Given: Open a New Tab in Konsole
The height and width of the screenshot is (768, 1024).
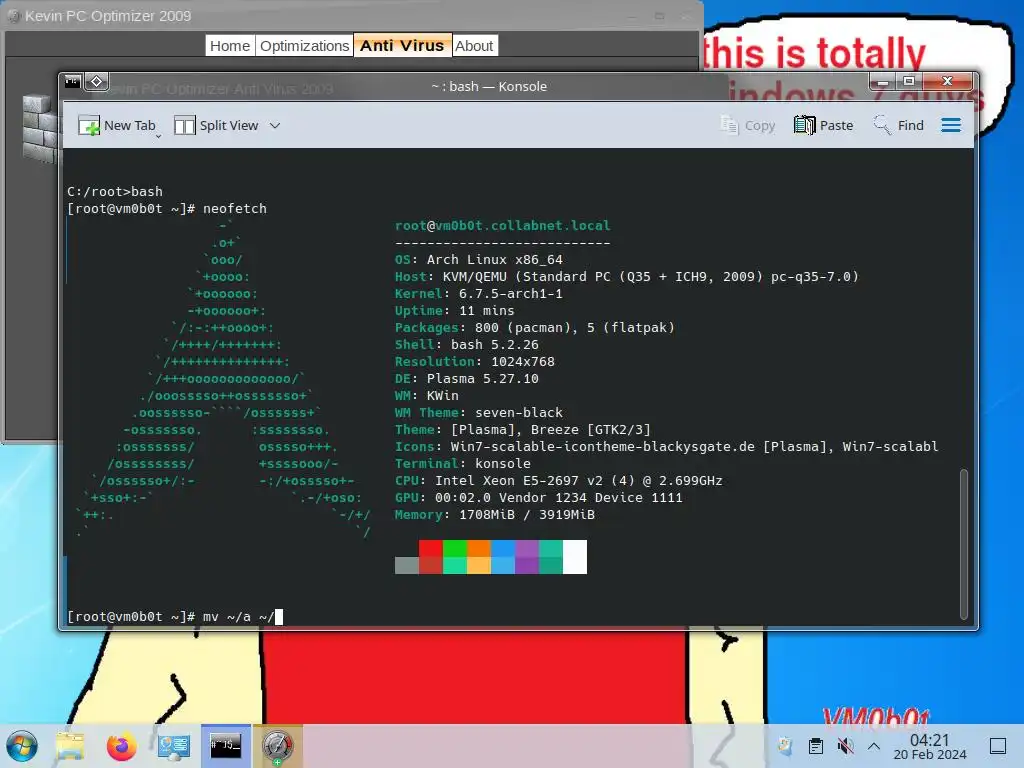Looking at the screenshot, I should [118, 125].
